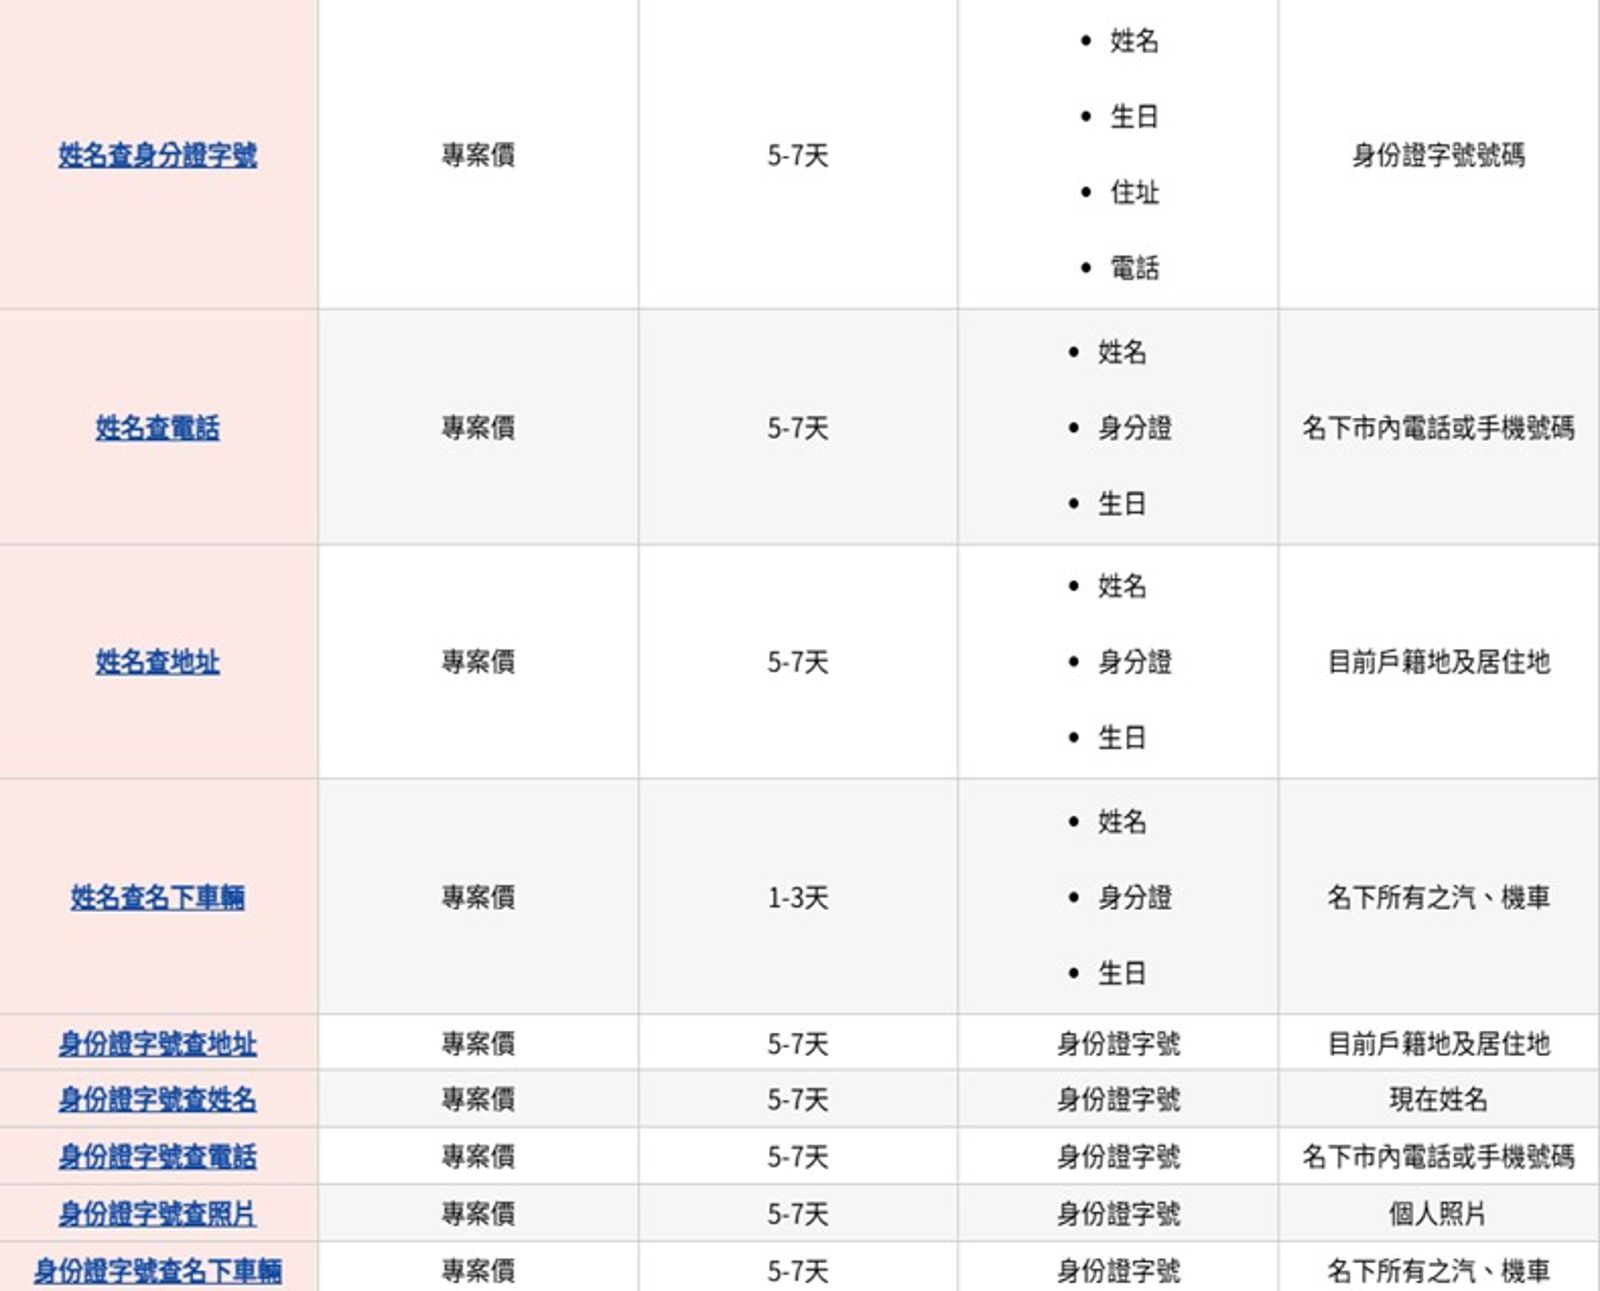Select 身份證字號號碼 result cell text
This screenshot has height=1291, width=1600.
tap(1438, 155)
